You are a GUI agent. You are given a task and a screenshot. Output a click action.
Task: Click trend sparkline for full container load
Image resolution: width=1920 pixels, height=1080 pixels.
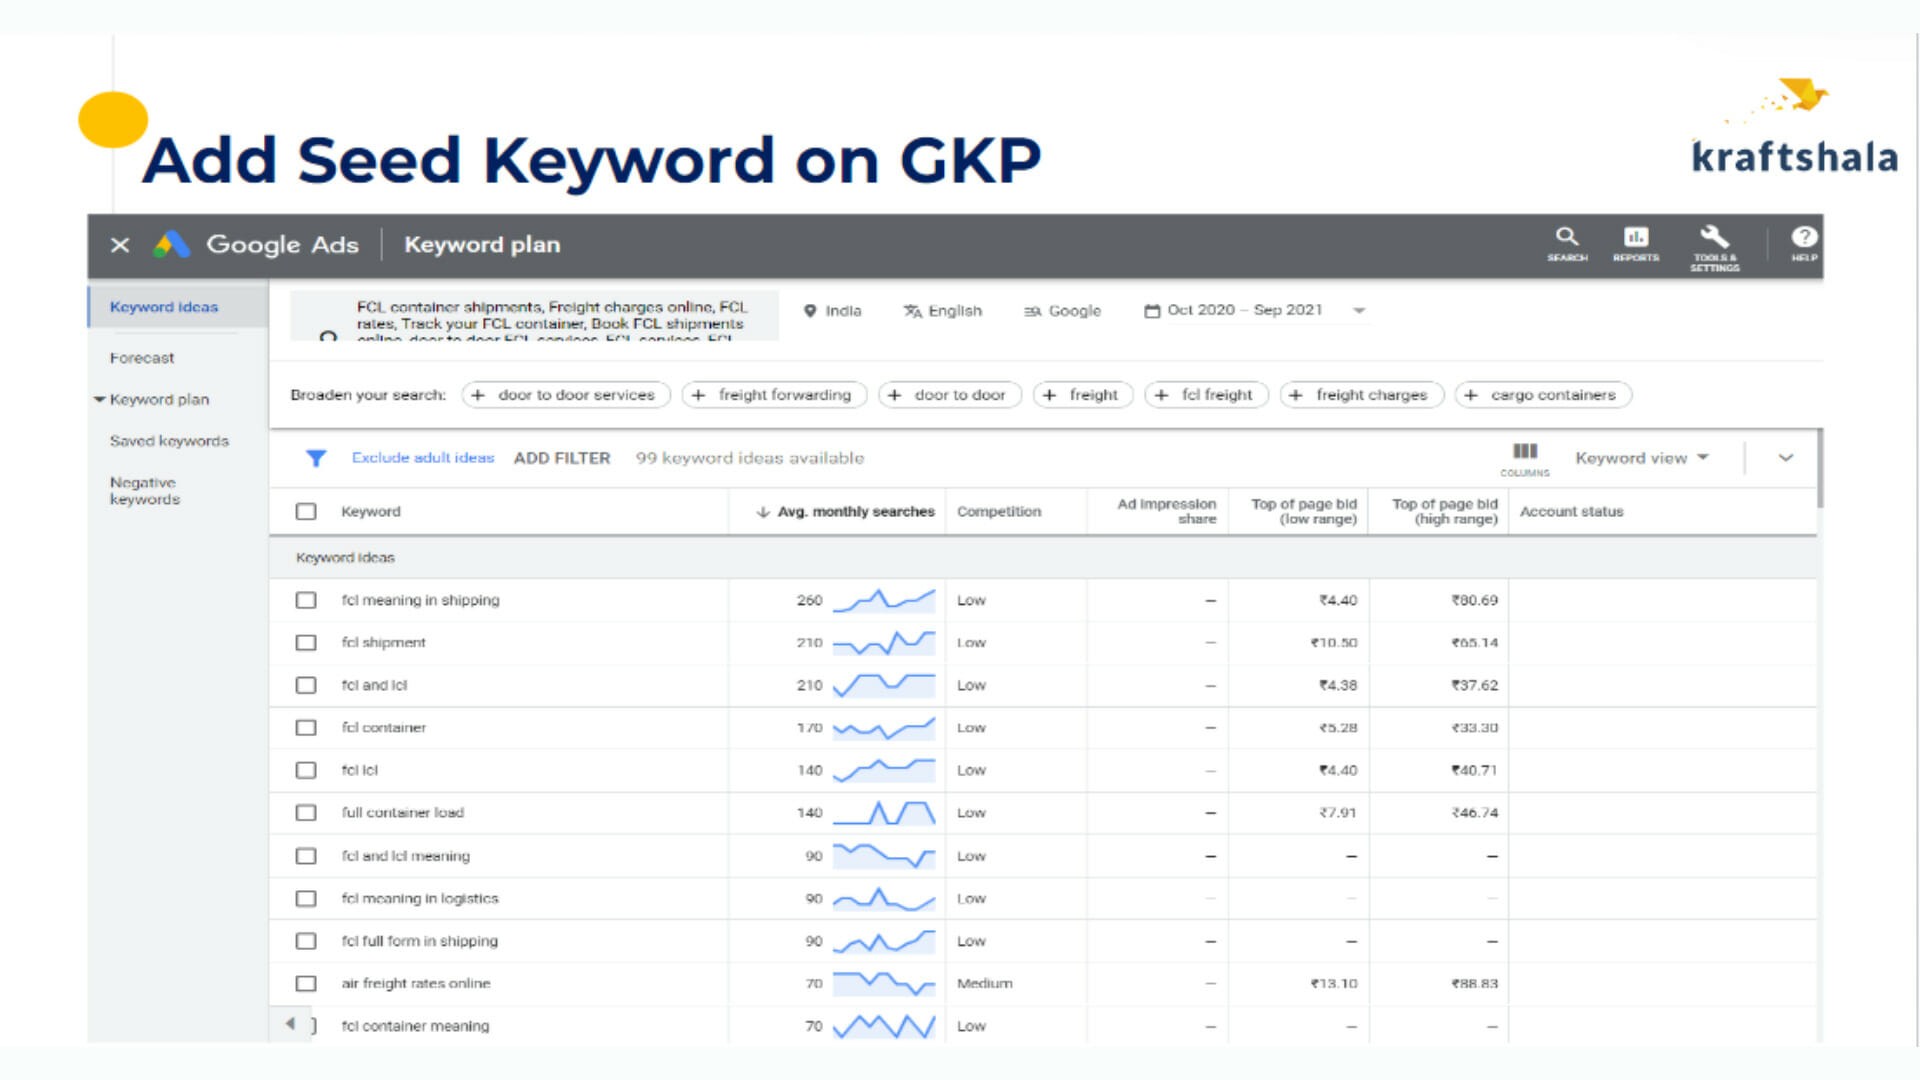point(884,813)
